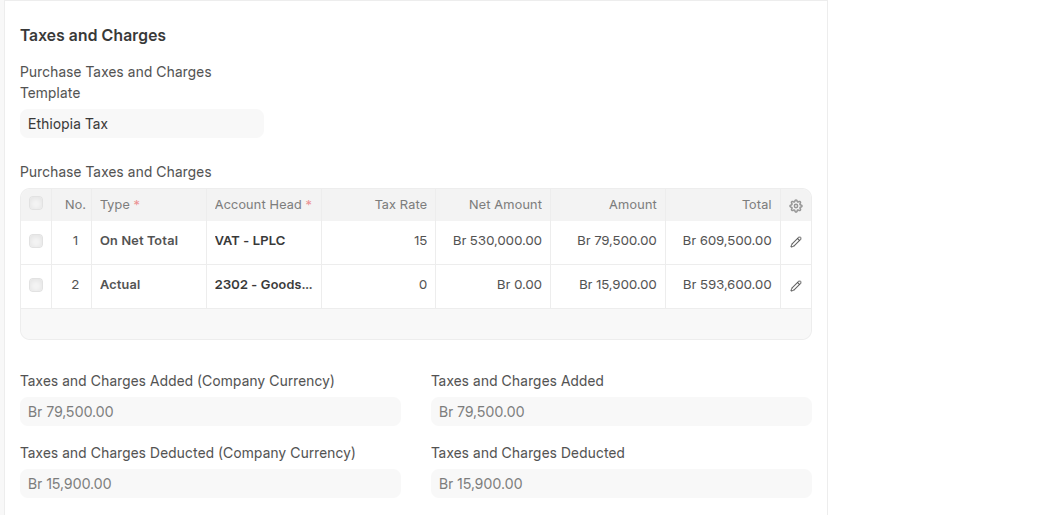
Task: Click the empty area below table rows
Action: (x=415, y=324)
